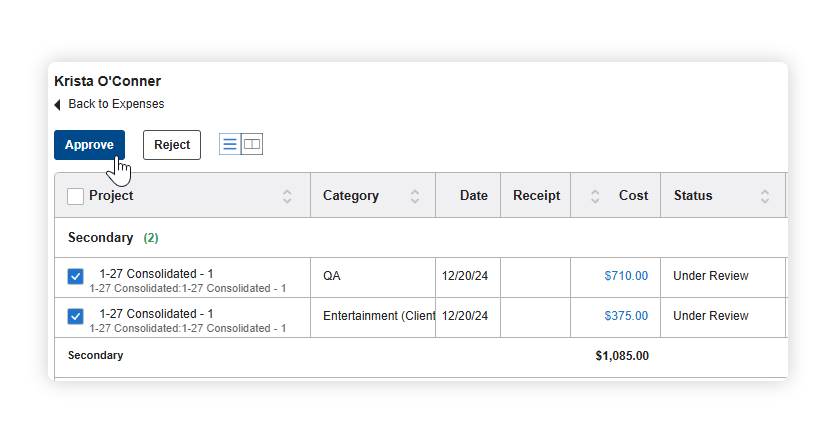
Task: Click the Reject button
Action: tap(172, 145)
